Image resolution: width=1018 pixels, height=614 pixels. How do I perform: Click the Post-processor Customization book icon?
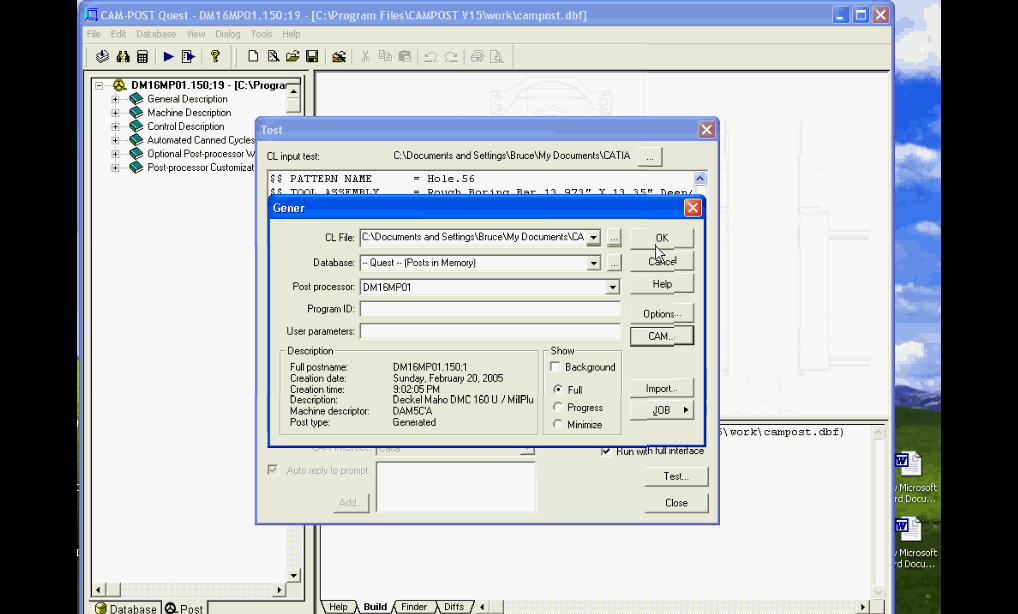(136, 167)
